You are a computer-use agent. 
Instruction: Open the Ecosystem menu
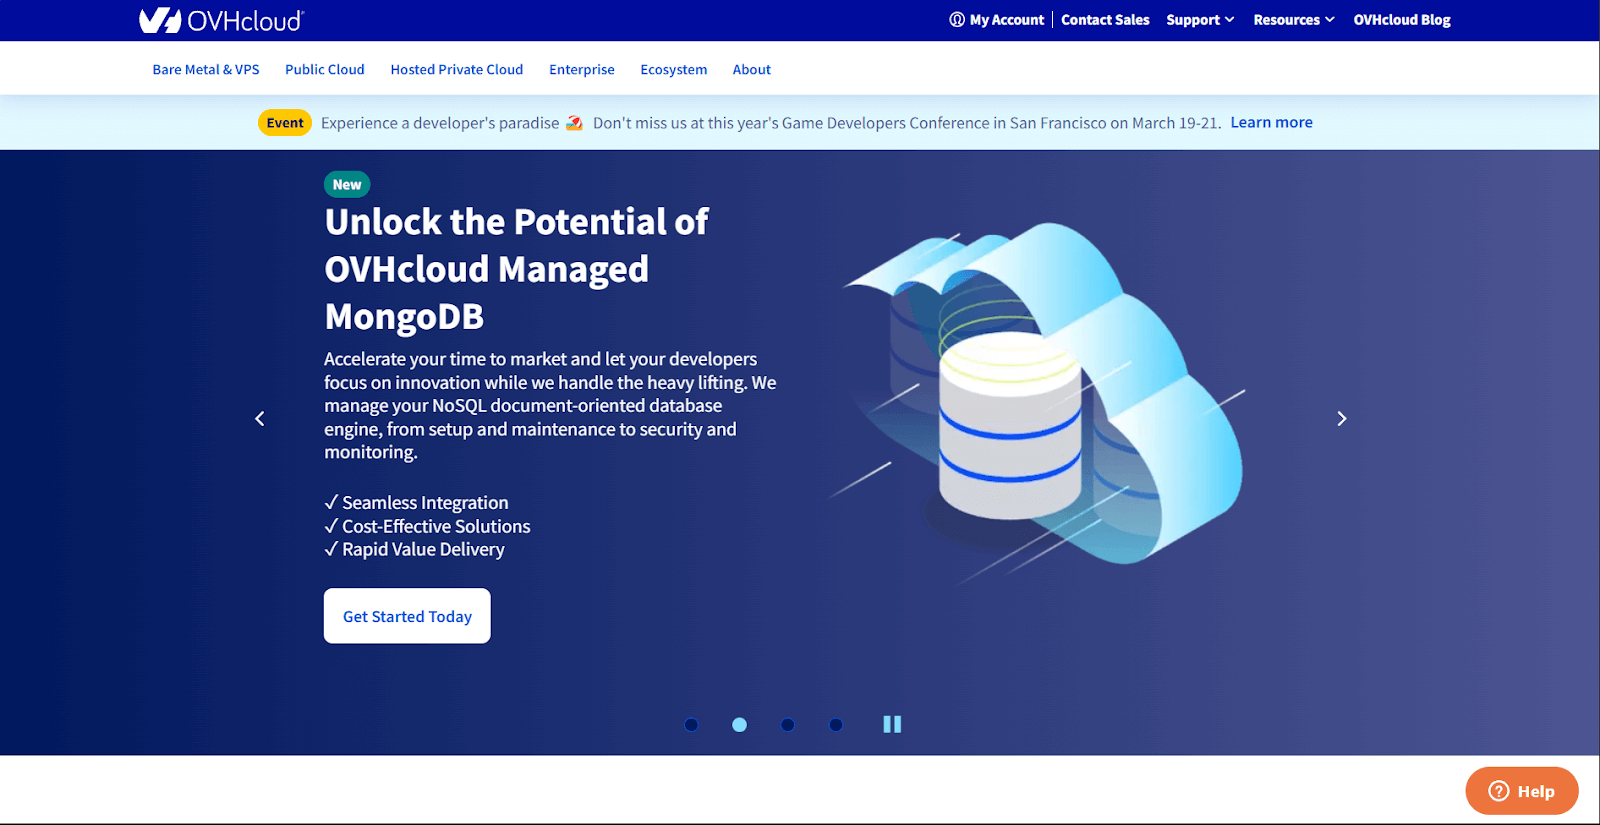click(673, 70)
